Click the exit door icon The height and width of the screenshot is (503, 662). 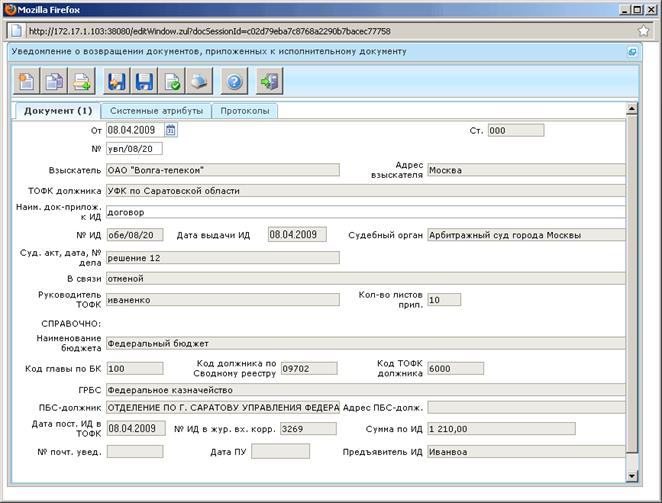point(269,81)
